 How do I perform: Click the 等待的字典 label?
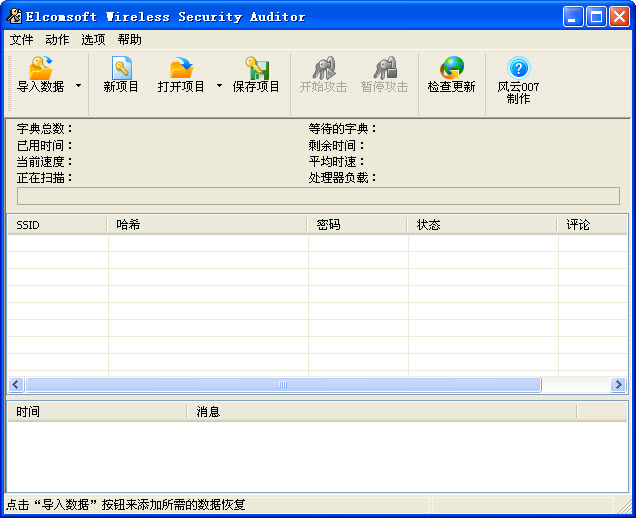click(x=342, y=129)
